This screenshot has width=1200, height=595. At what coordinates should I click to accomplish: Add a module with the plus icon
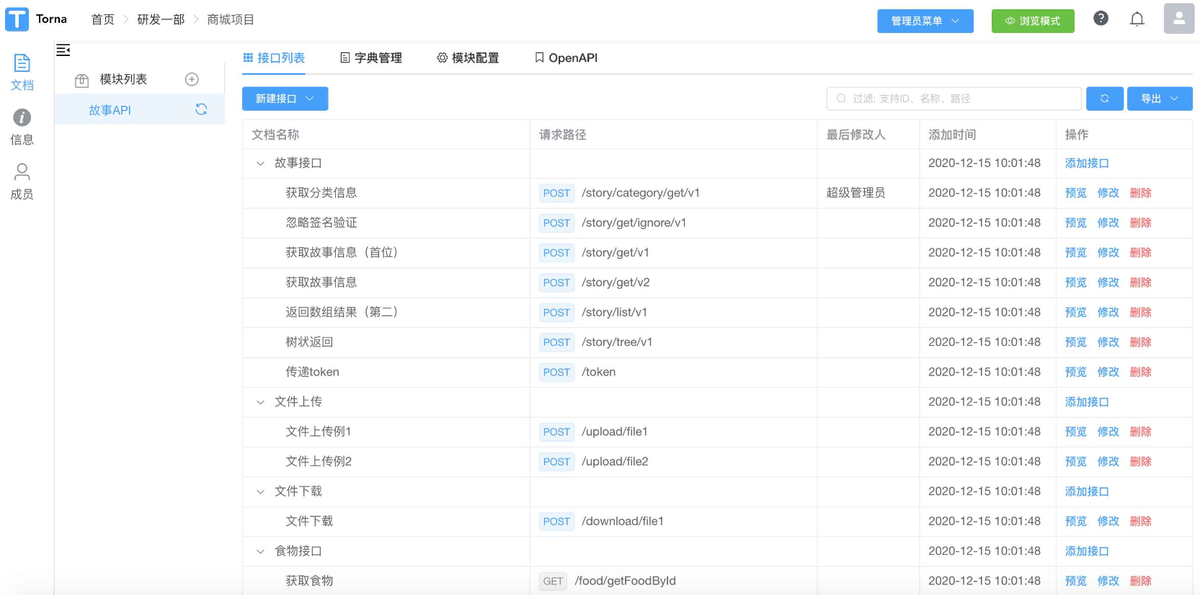click(x=192, y=79)
